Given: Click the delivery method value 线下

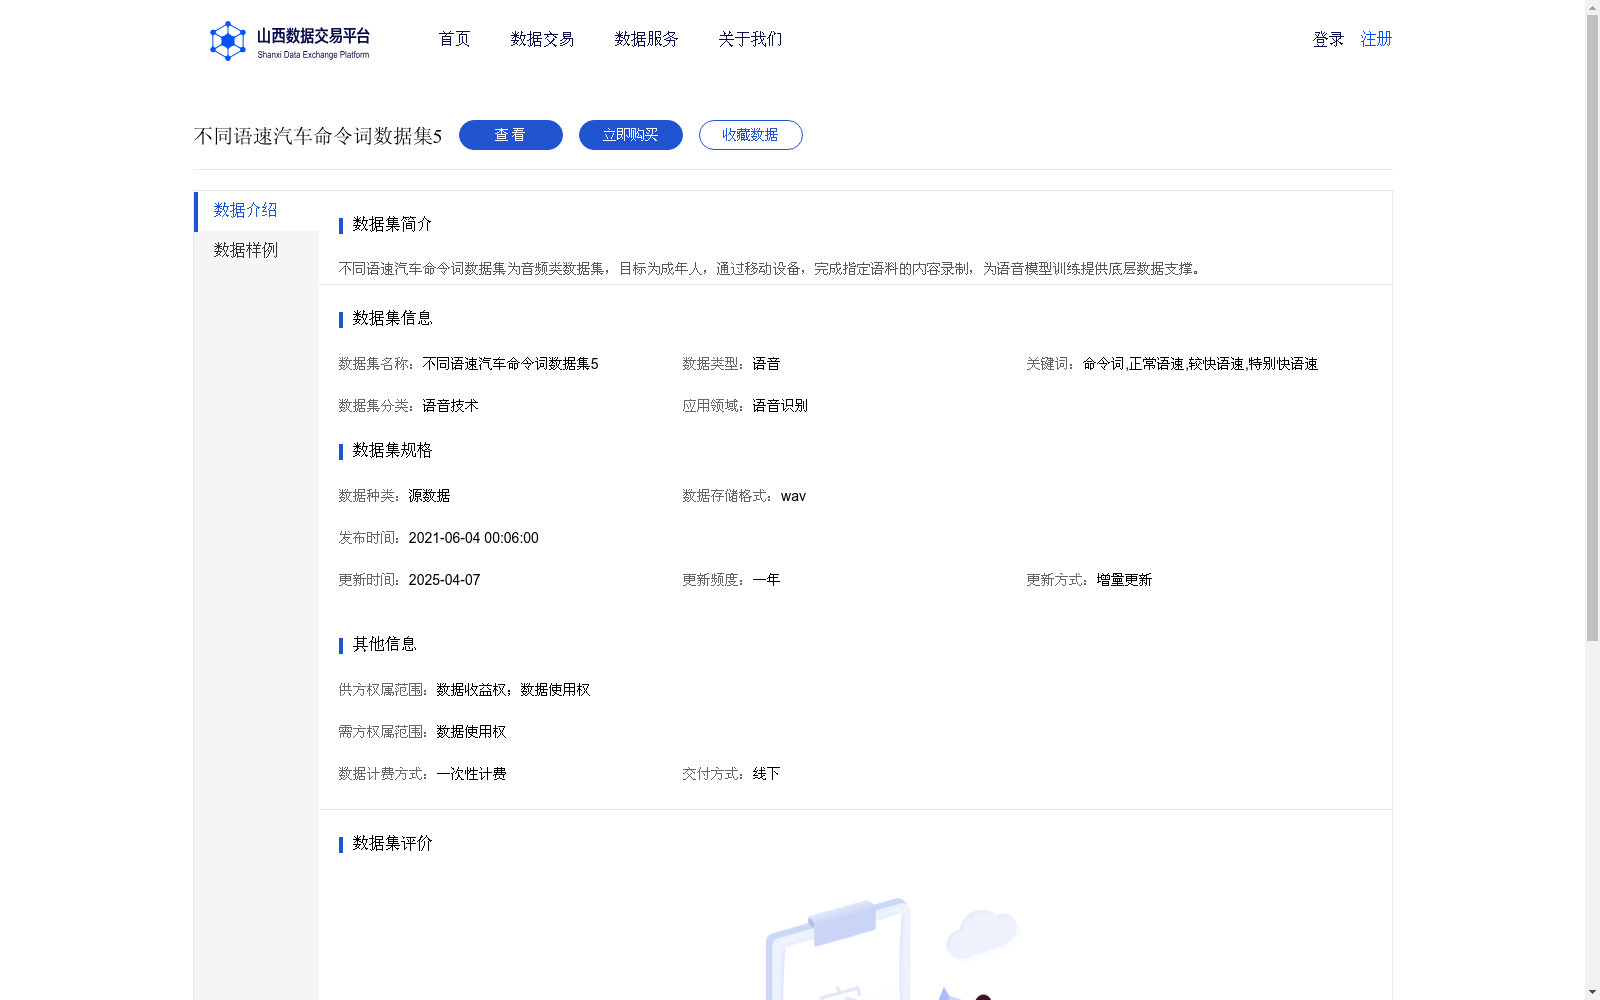Looking at the screenshot, I should [766, 774].
